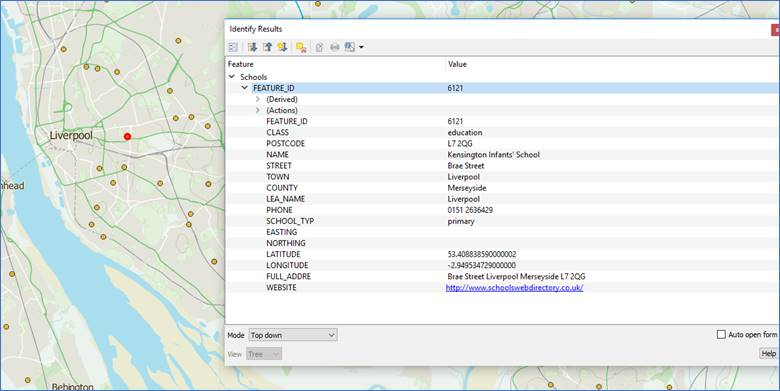This screenshot has width=780, height=391.
Task: Close the Identify Results panel
Action: coord(776,30)
